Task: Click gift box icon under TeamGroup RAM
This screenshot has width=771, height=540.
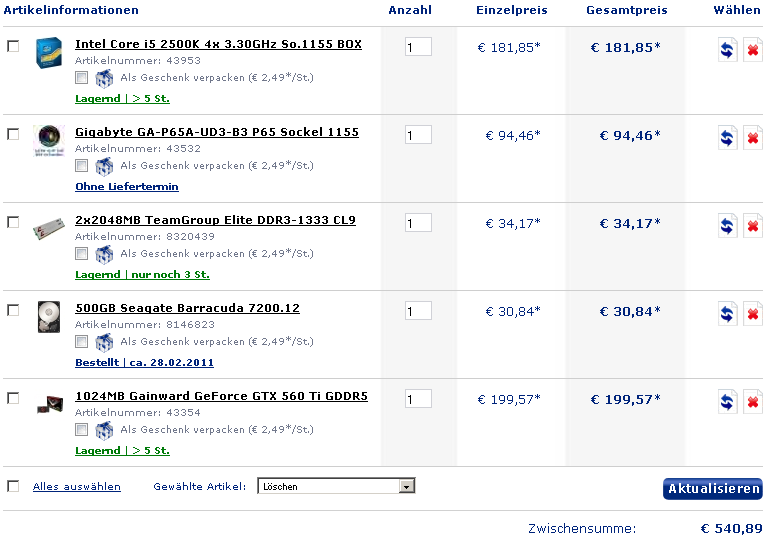Action: click(x=104, y=254)
